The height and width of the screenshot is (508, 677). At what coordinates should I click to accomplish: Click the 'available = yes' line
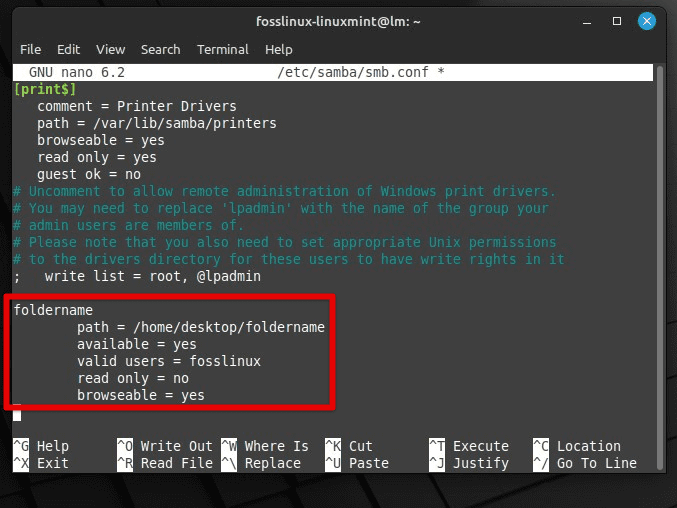[137, 344]
